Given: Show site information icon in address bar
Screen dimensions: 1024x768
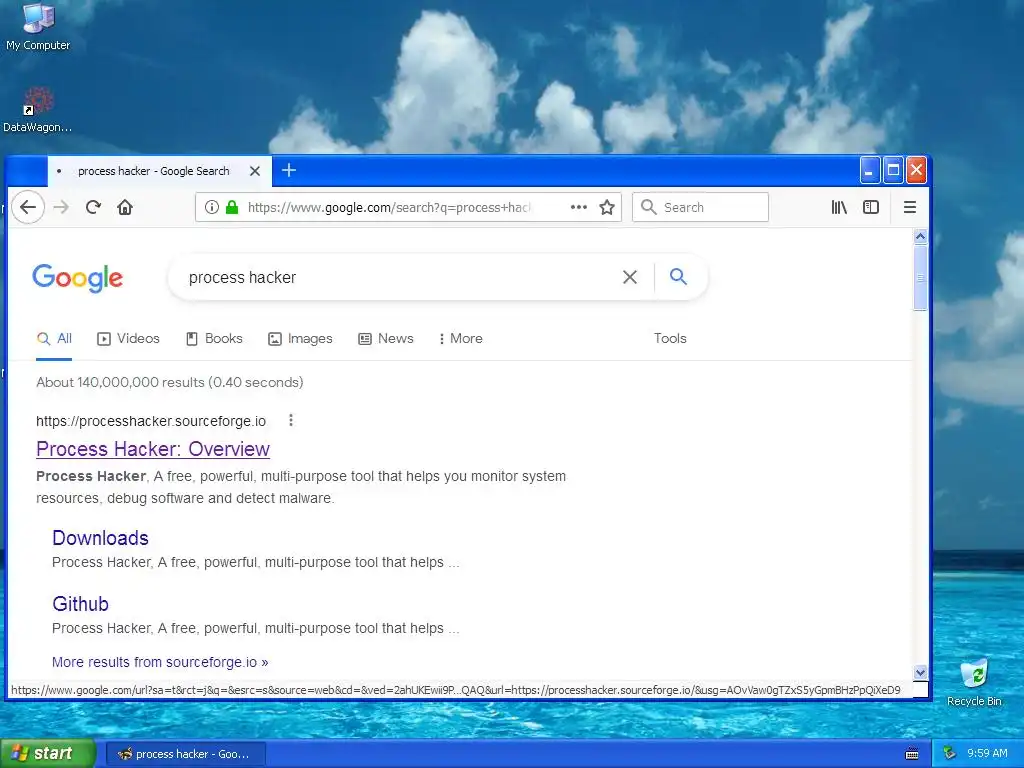Looking at the screenshot, I should click(212, 208).
